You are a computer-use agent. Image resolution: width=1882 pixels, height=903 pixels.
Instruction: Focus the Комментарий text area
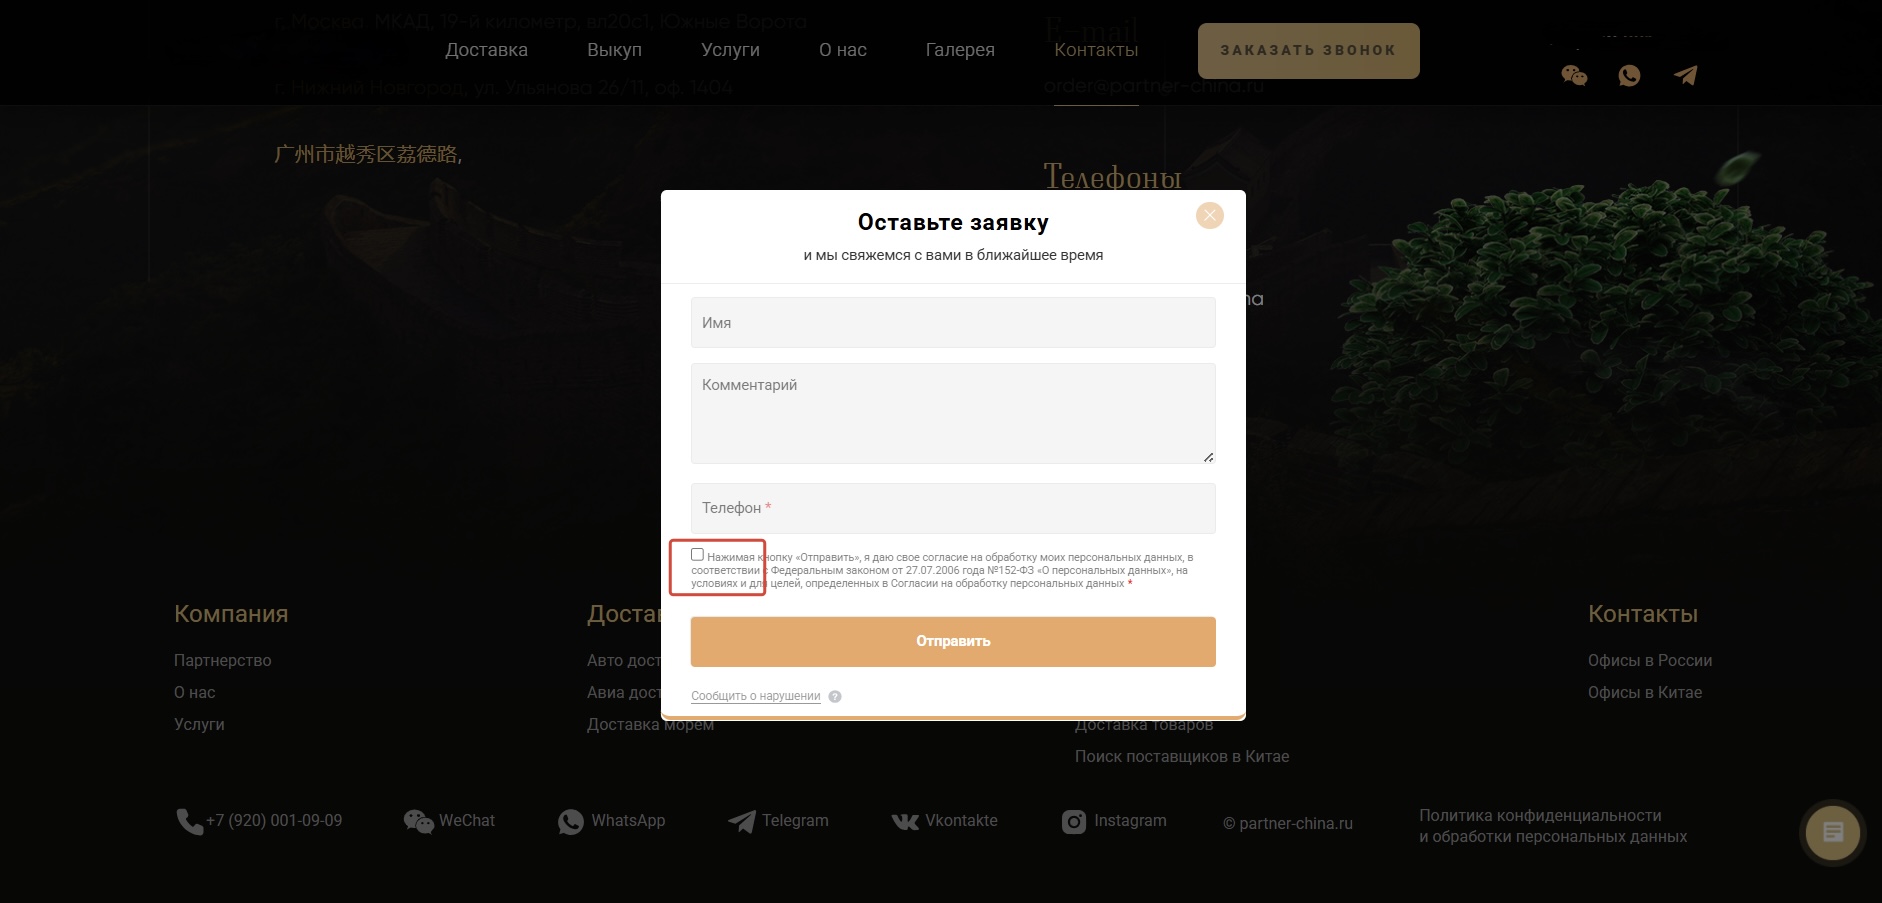coord(953,413)
